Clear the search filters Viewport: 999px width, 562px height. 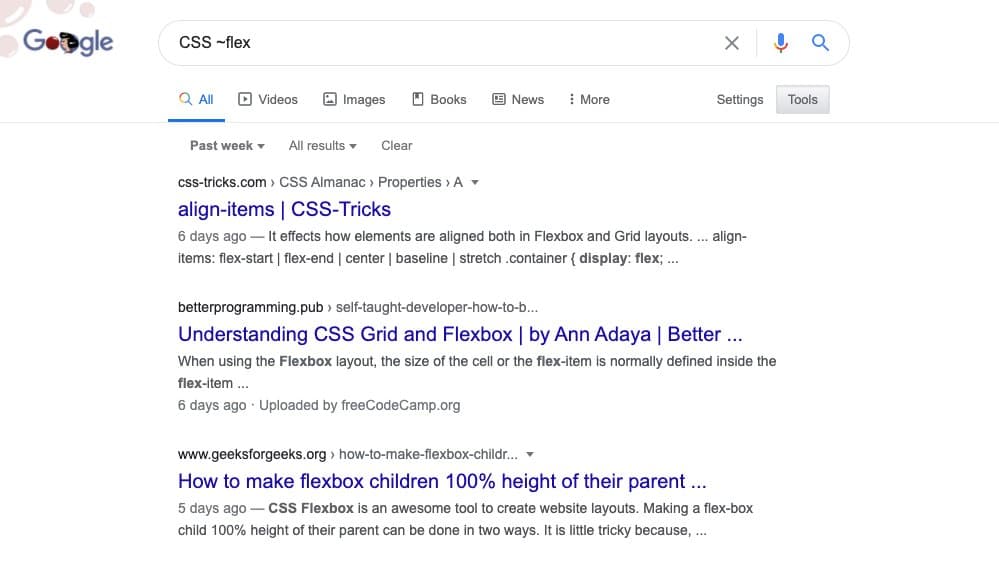[x=396, y=145]
